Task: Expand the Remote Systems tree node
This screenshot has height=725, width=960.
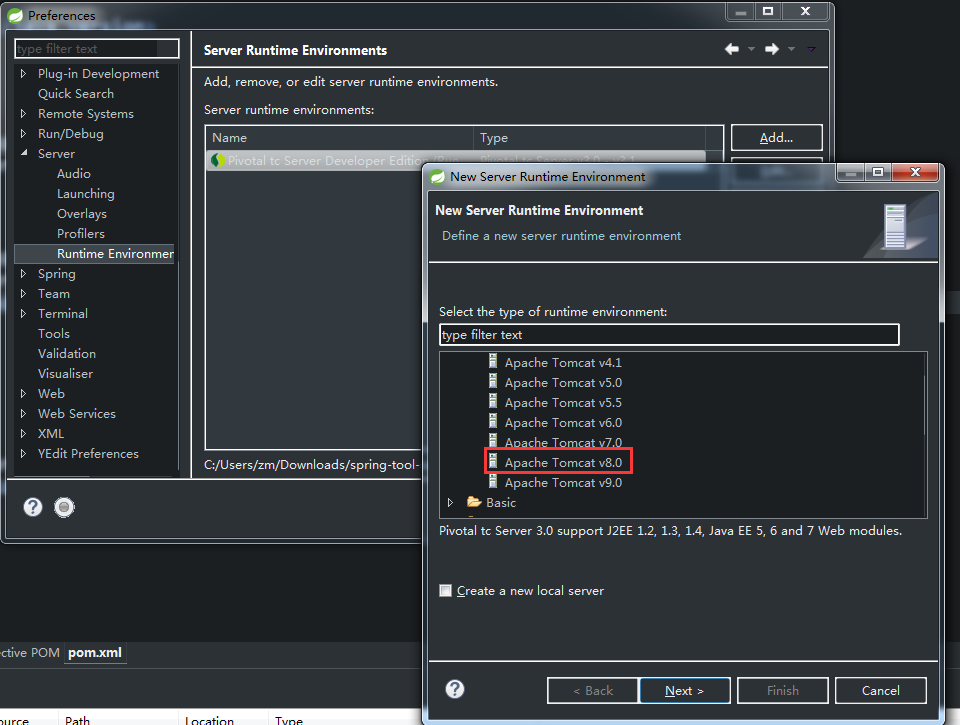Action: [23, 113]
